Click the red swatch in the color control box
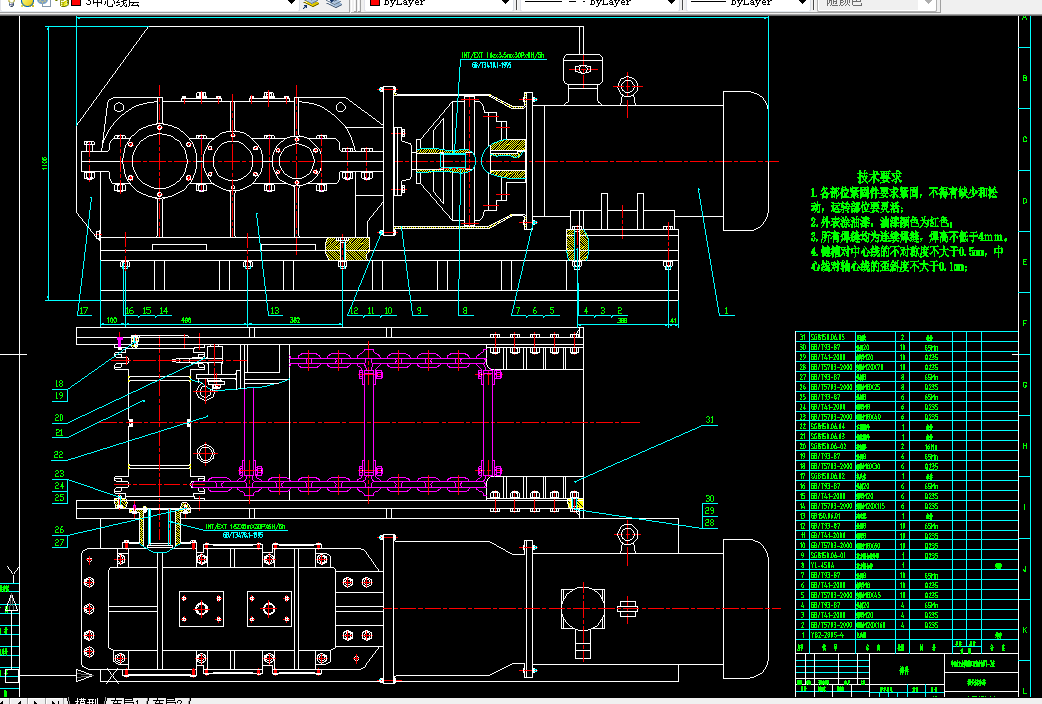The image size is (1042, 704). pyautogui.click(x=375, y=3)
